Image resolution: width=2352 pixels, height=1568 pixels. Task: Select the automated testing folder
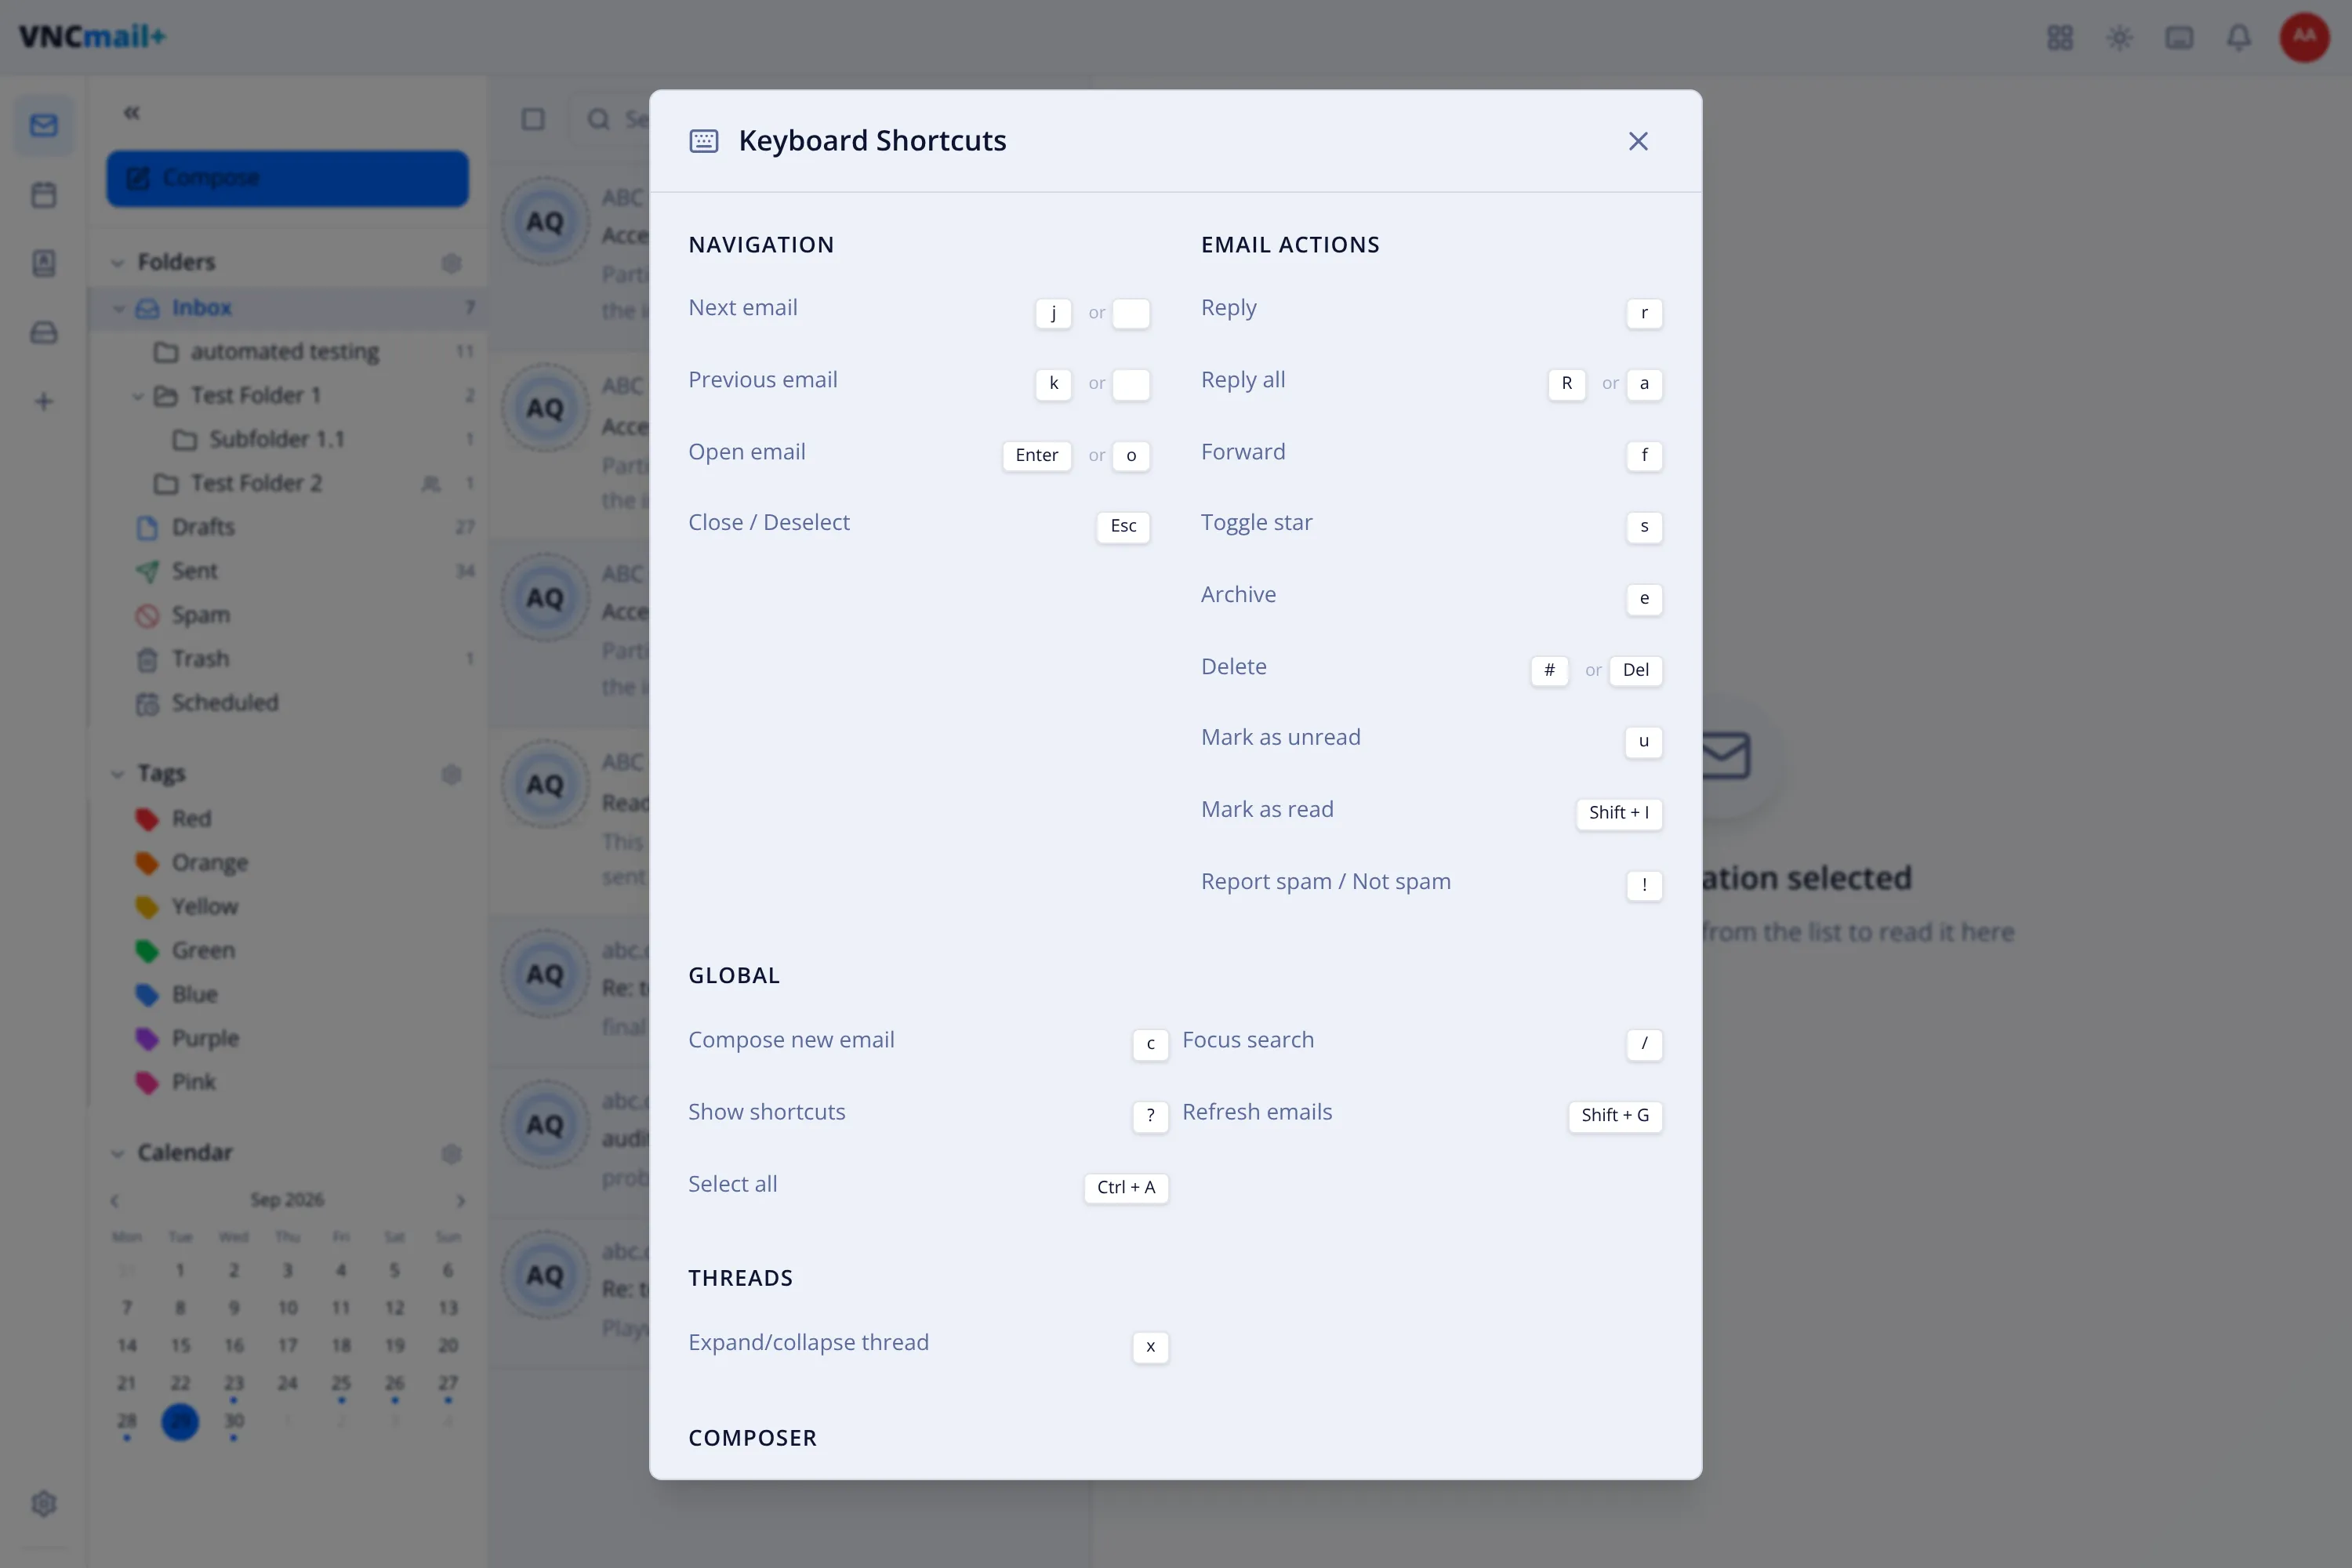[x=287, y=352]
